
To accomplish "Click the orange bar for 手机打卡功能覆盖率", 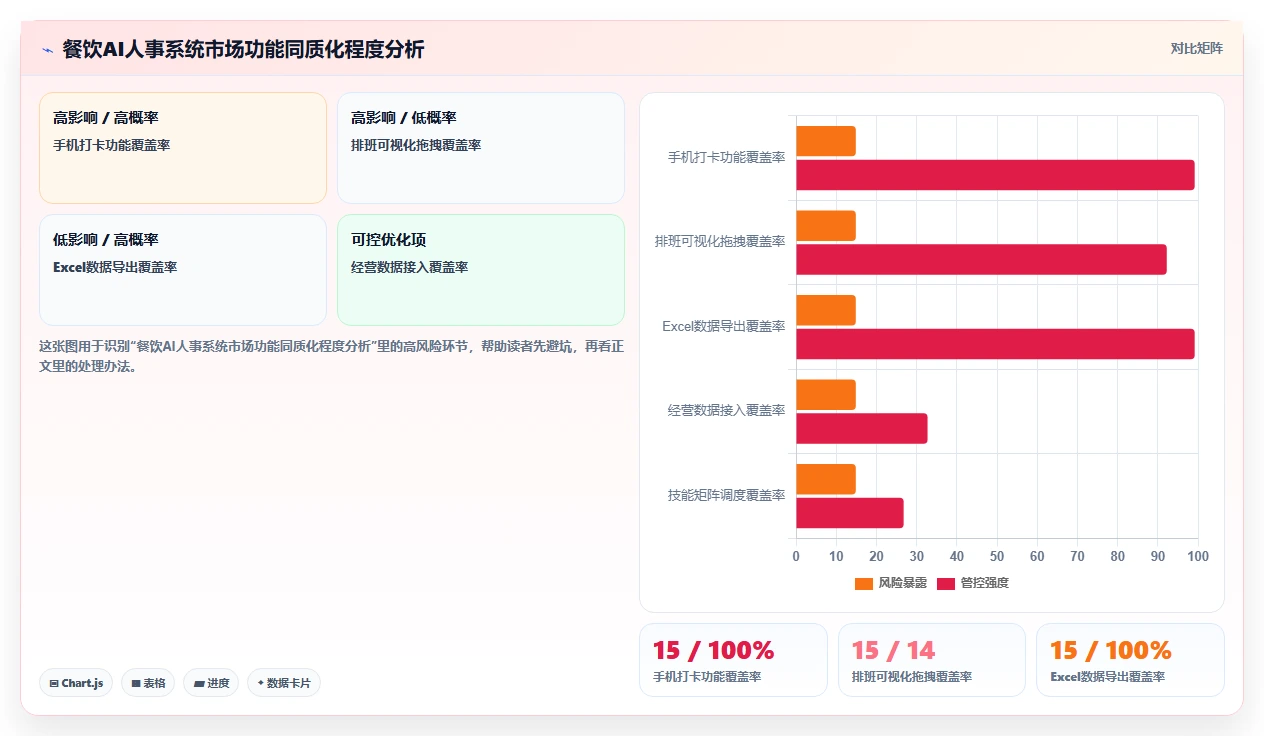I will coord(826,141).
